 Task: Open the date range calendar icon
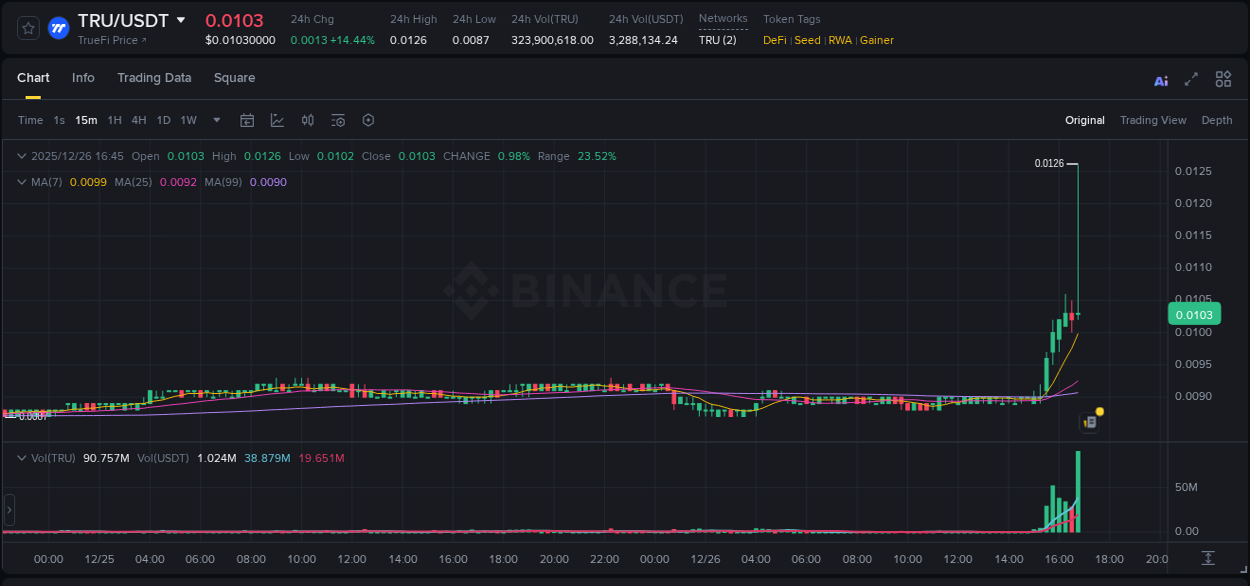[247, 120]
